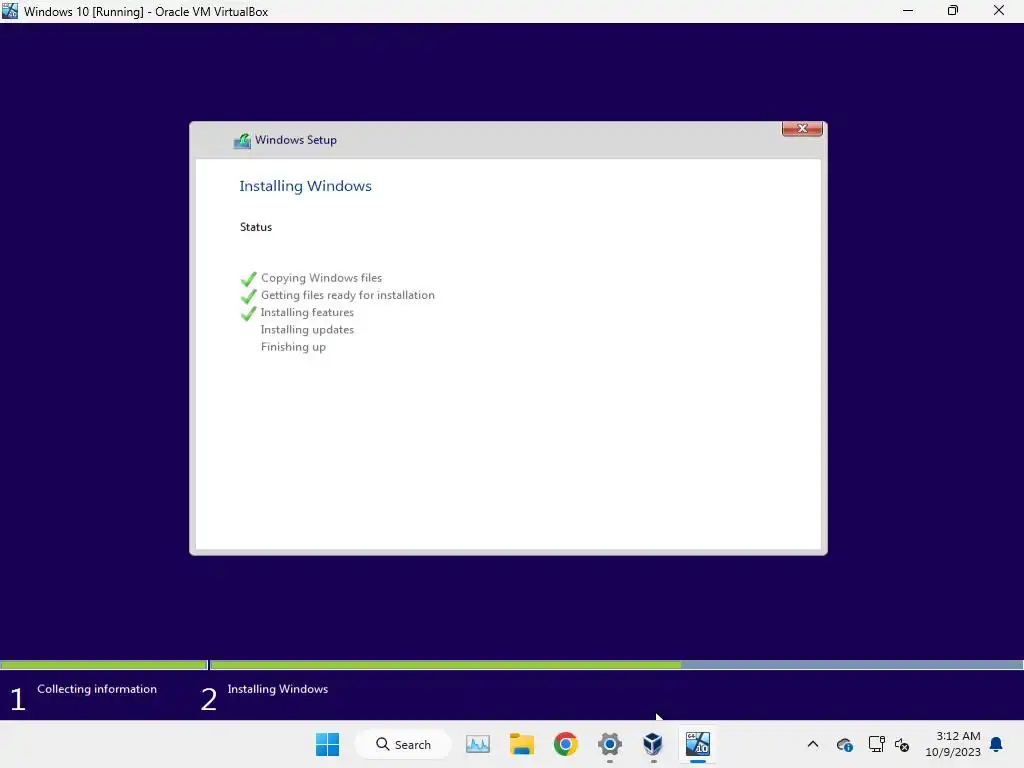Click the VirtualBox title bar icon
This screenshot has height=768, width=1024.
(10, 11)
